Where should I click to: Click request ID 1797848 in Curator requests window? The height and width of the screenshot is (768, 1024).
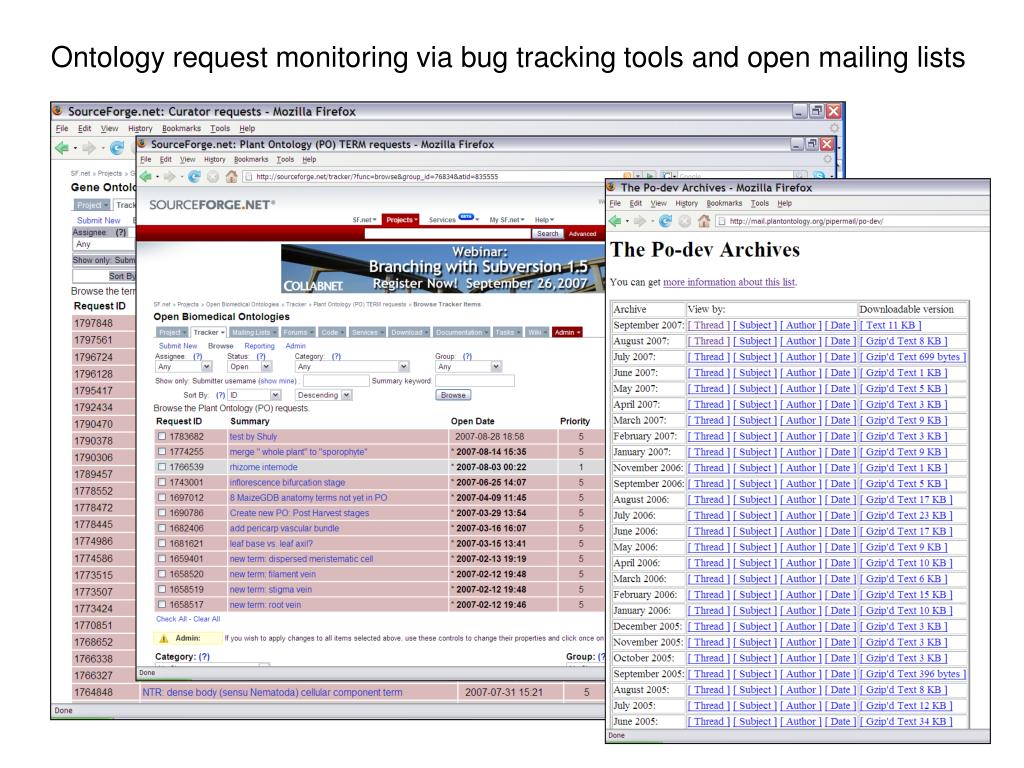tap(93, 323)
